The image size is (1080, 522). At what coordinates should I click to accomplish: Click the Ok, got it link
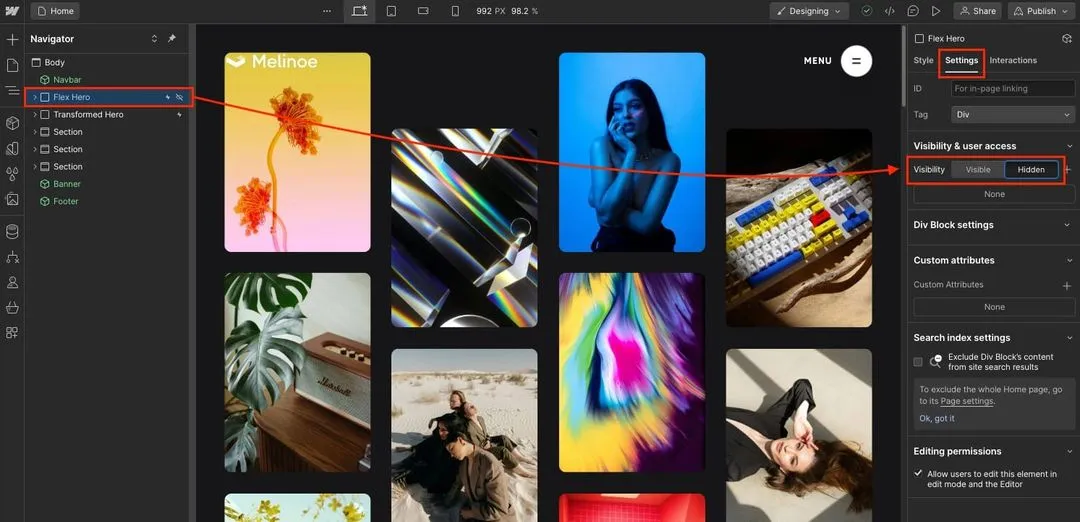click(x=937, y=419)
